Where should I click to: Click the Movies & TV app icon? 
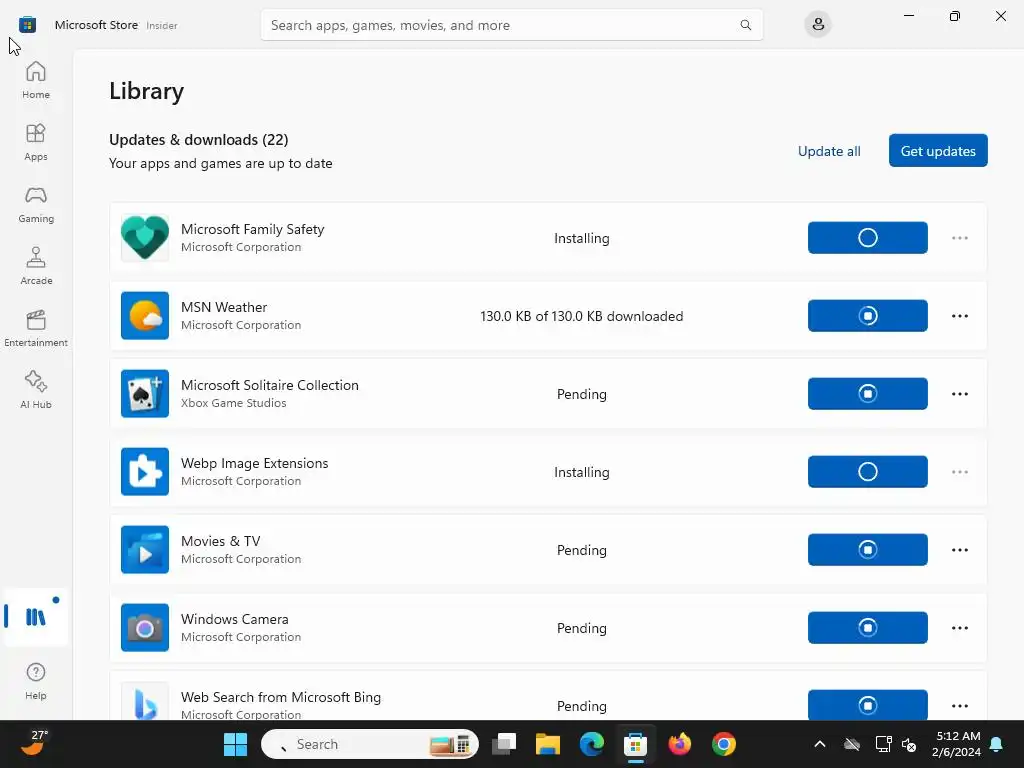tap(145, 549)
